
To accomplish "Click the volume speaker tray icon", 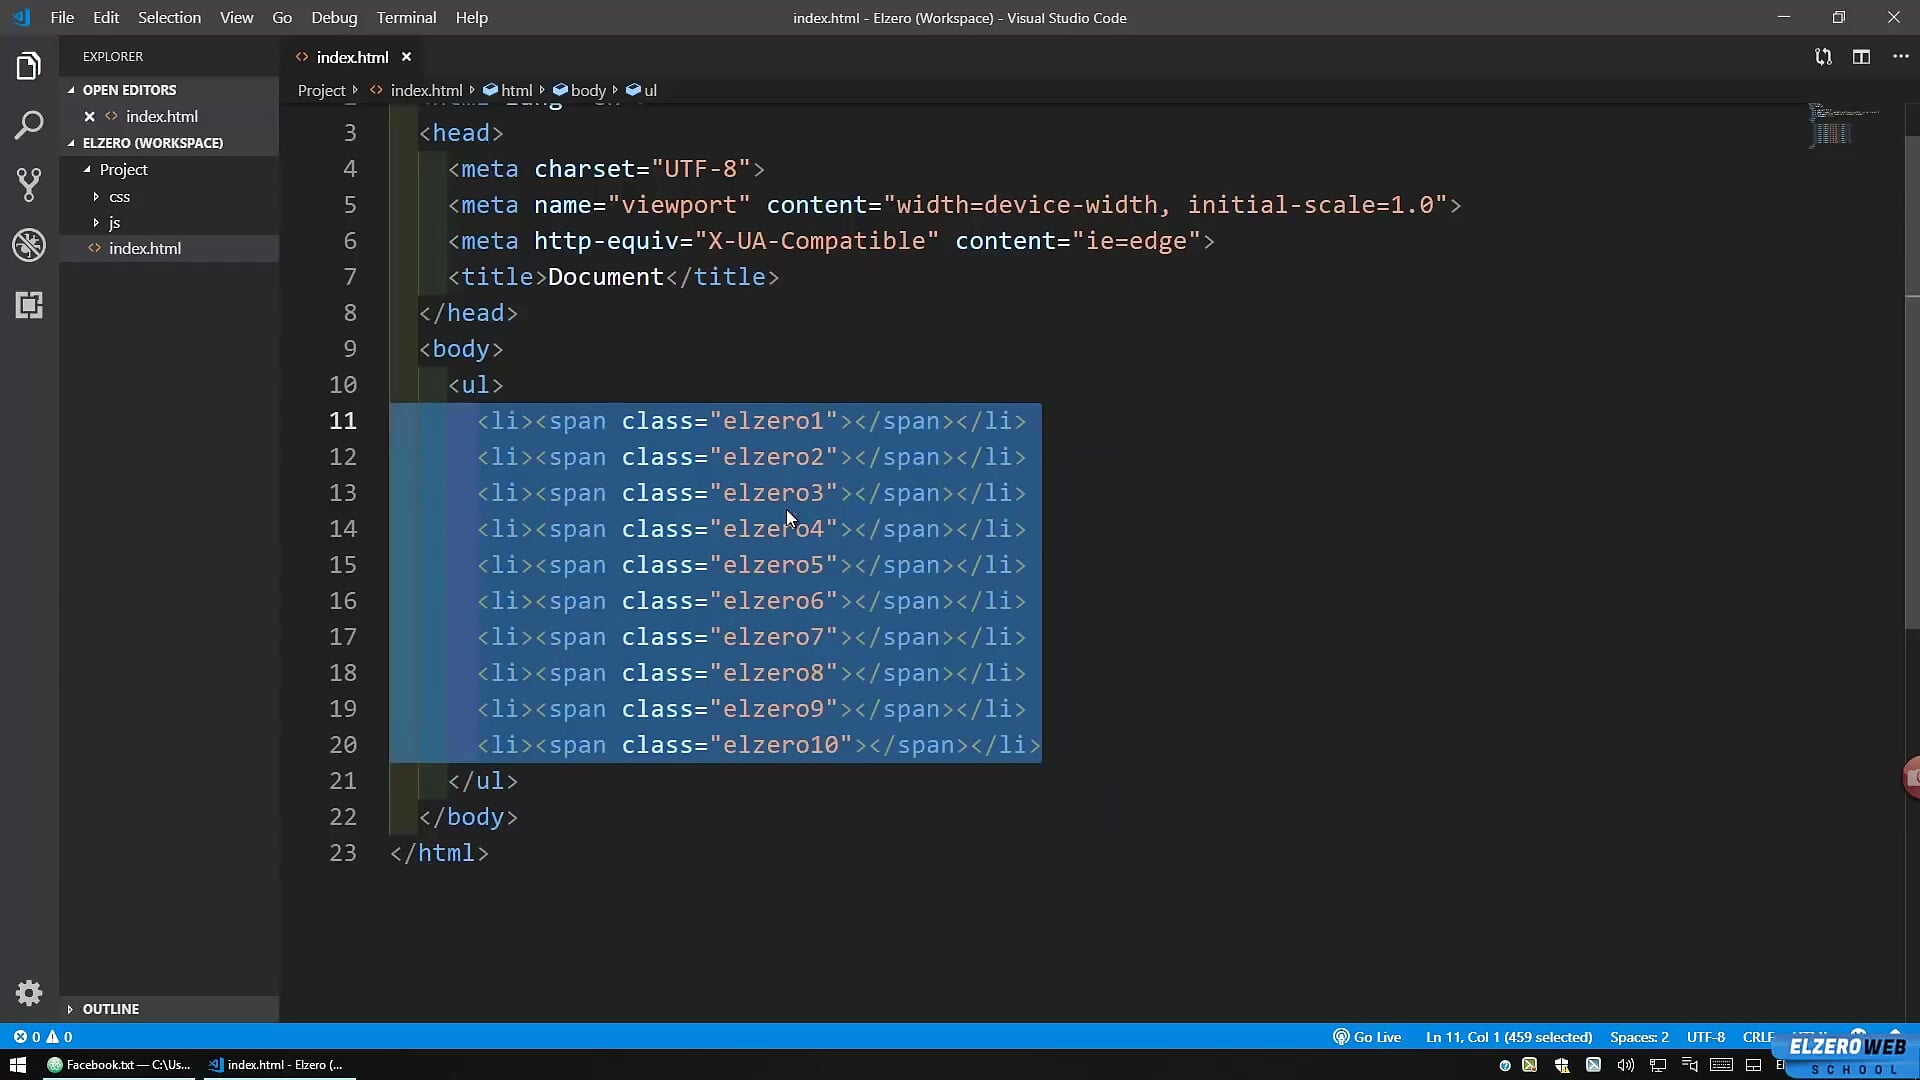I will click(1625, 1065).
